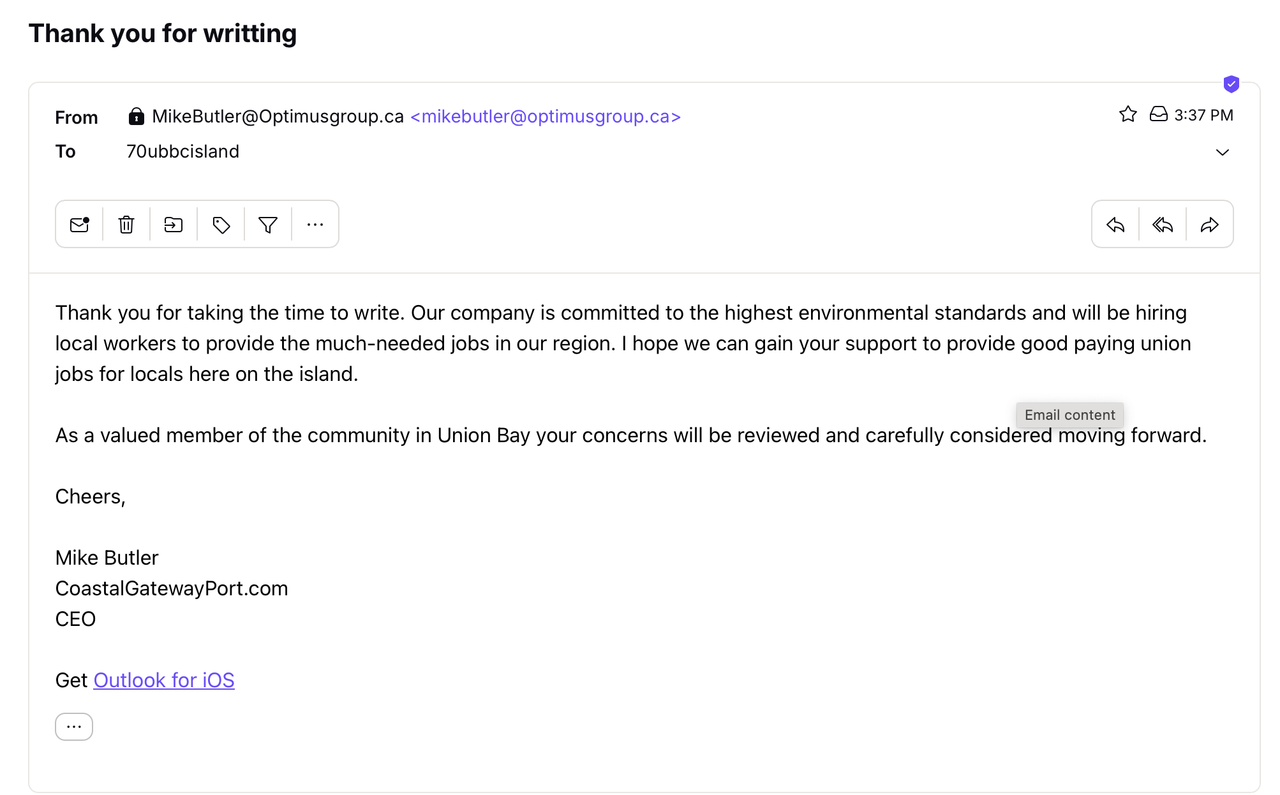1280x795 pixels.
Task: Click the recipient 70ubbcisland
Action: coord(183,152)
